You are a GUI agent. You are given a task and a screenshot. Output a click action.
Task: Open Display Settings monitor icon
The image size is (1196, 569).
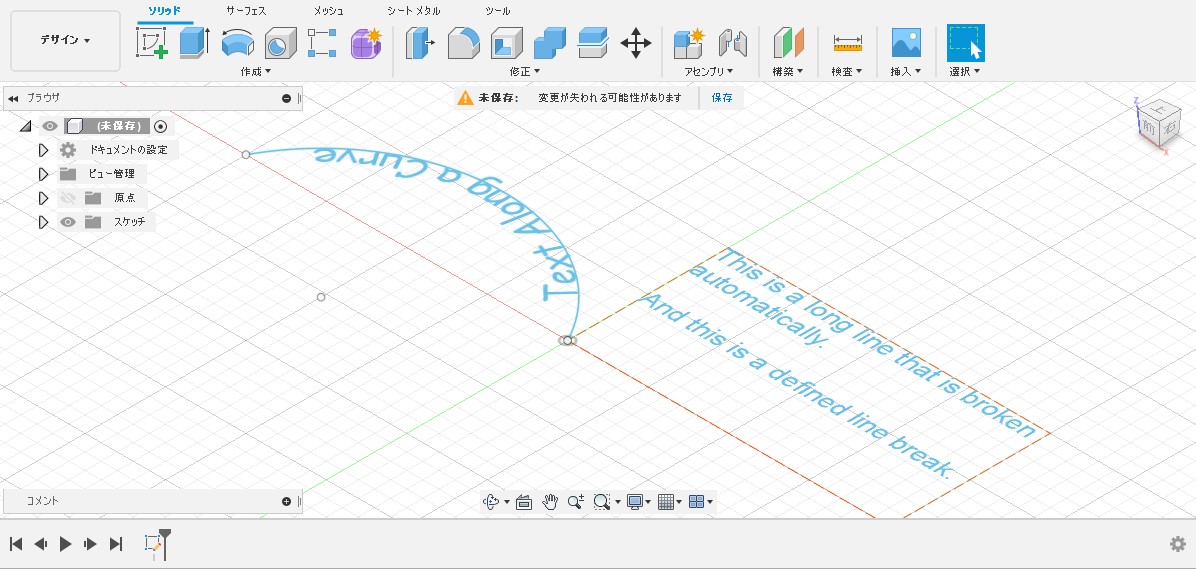[x=634, y=502]
